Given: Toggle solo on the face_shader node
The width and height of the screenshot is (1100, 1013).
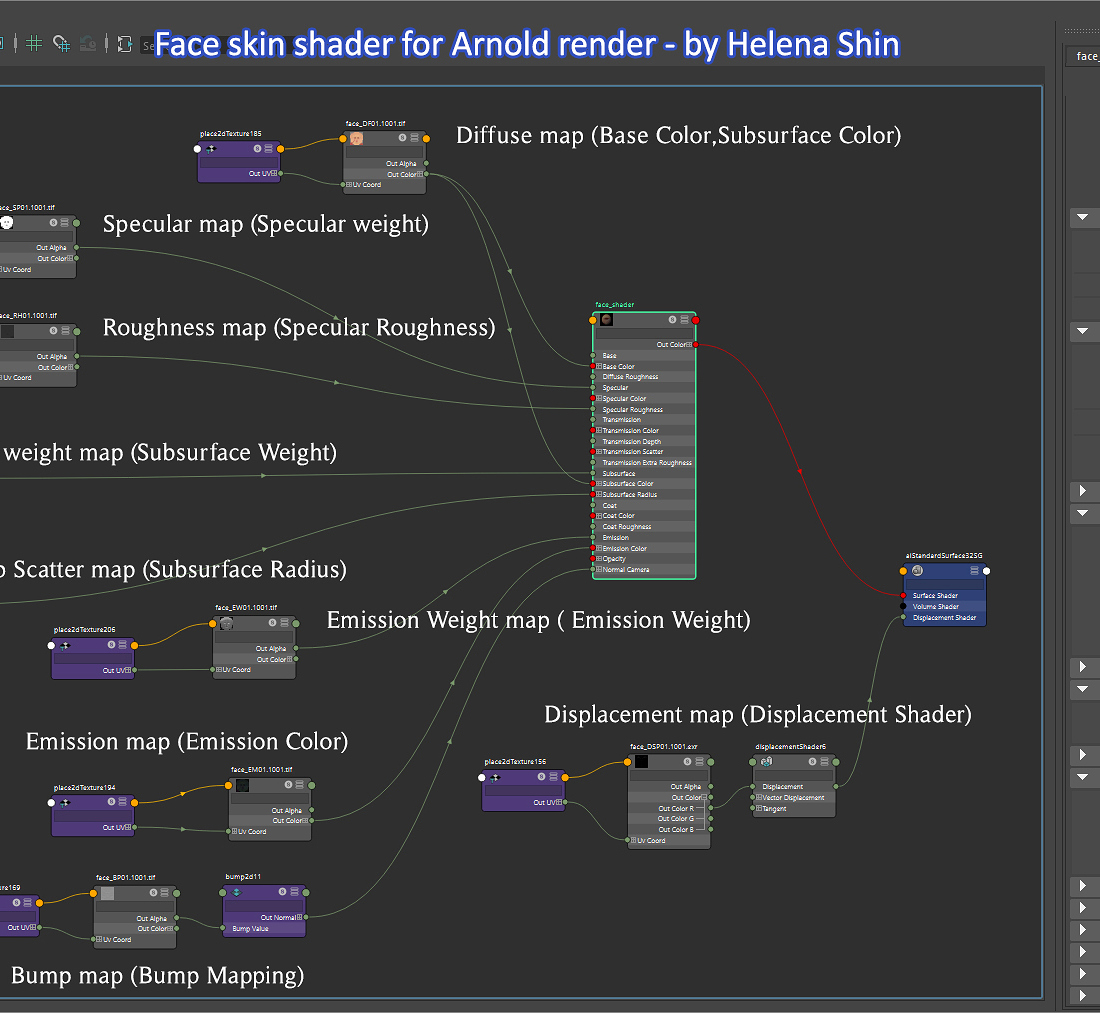Looking at the screenshot, I should click(x=672, y=320).
